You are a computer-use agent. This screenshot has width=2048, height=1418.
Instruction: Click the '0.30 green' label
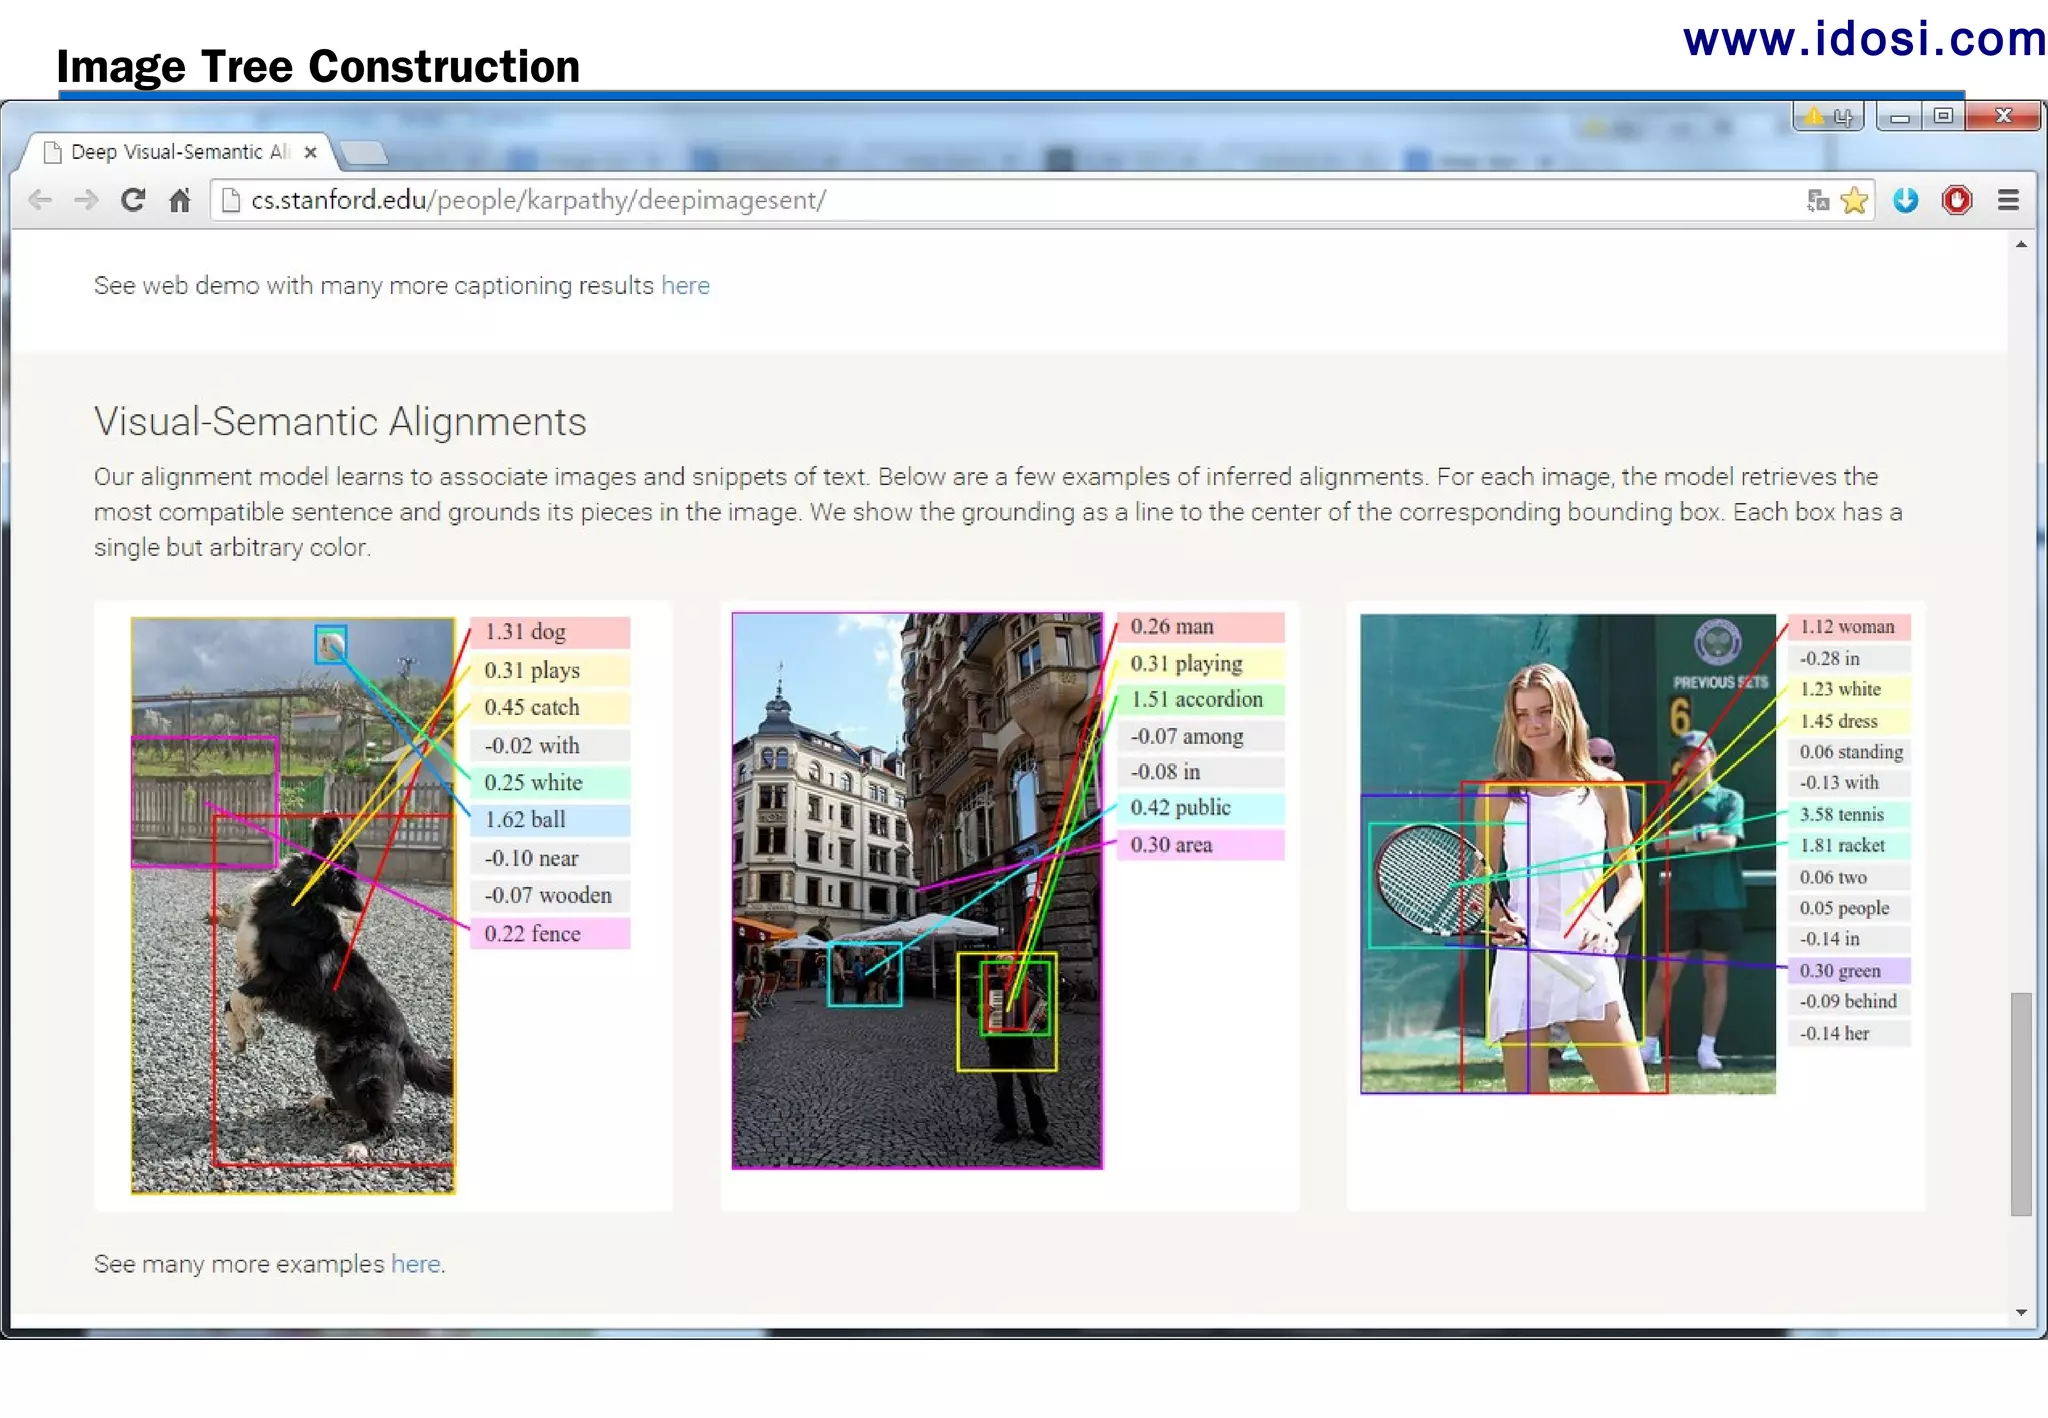[1849, 971]
